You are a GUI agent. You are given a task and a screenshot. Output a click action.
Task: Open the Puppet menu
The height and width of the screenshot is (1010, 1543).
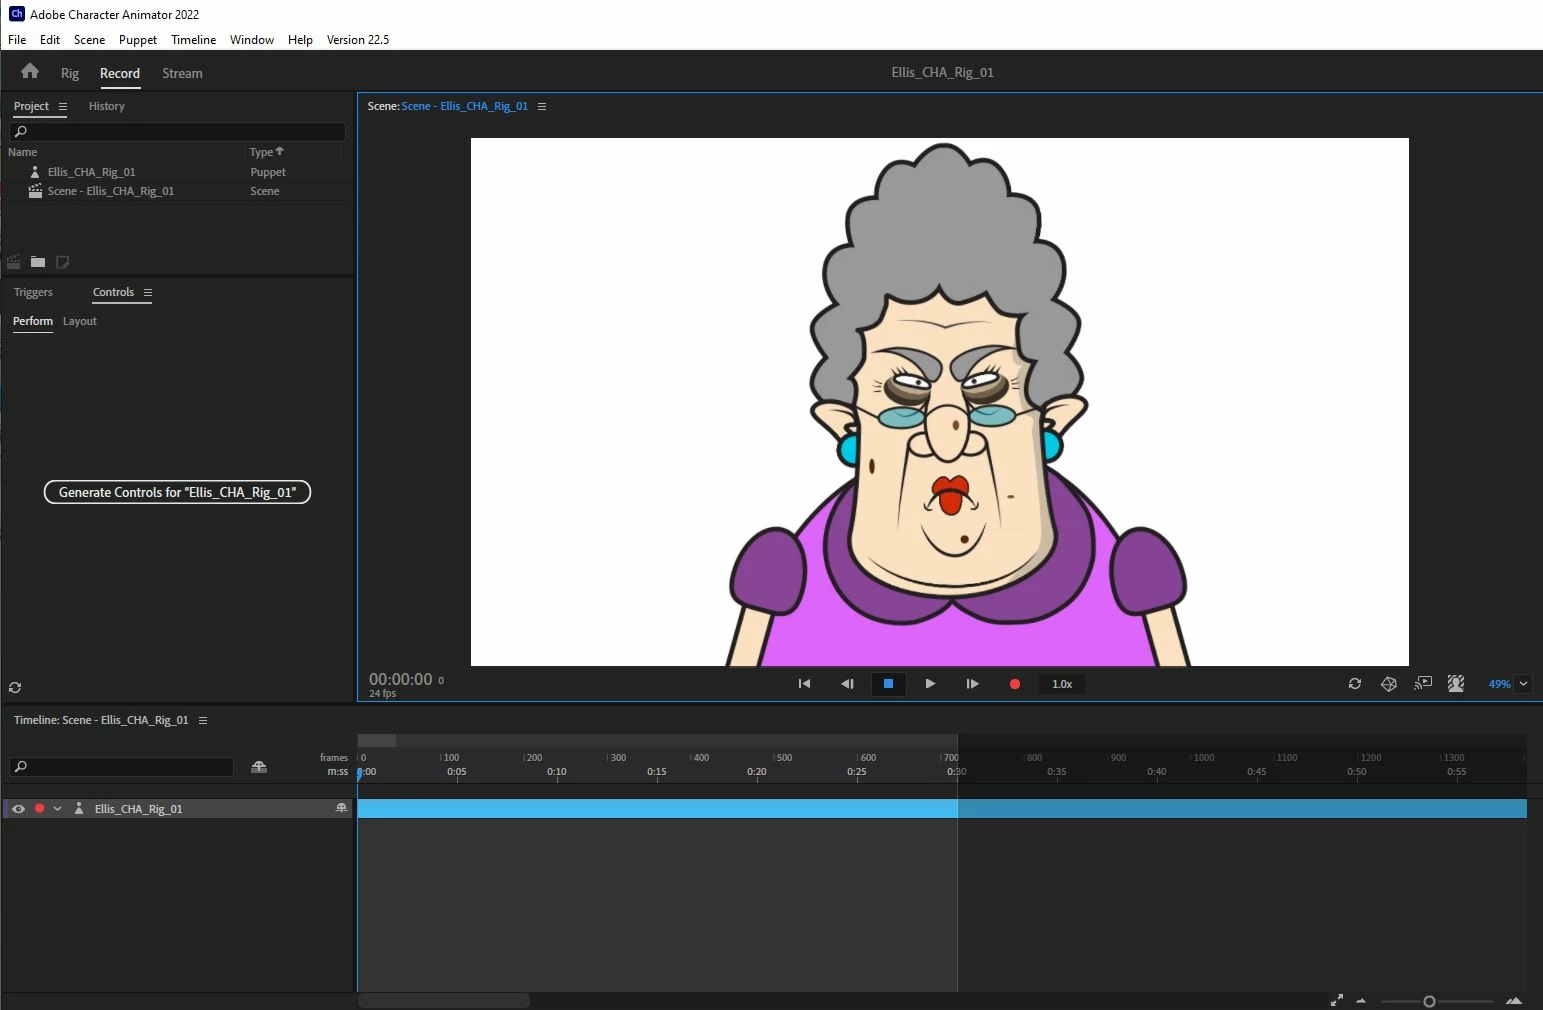pos(138,40)
